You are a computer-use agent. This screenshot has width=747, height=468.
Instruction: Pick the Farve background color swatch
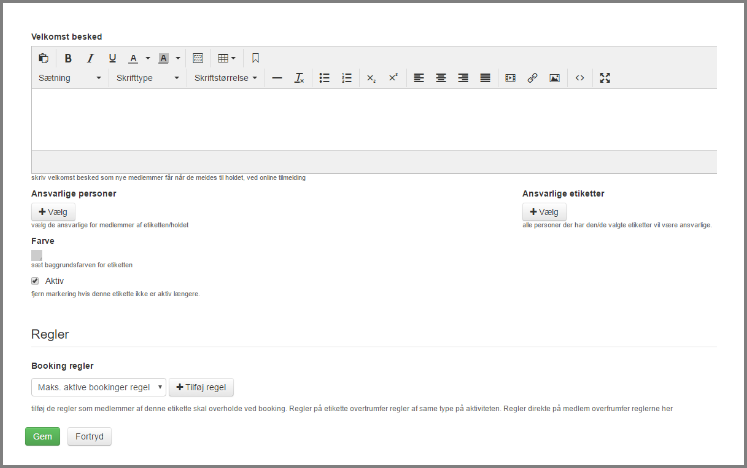(37, 256)
